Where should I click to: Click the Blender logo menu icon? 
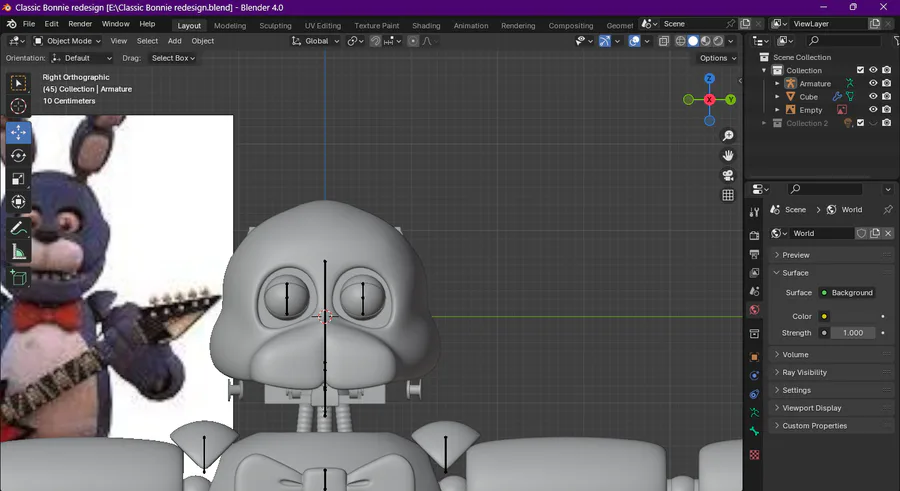(11, 24)
